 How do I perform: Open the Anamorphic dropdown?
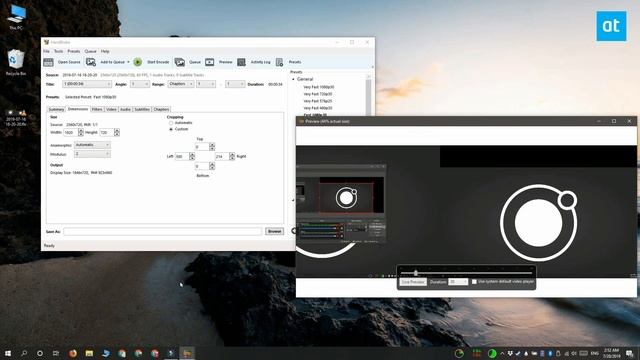[x=92, y=145]
